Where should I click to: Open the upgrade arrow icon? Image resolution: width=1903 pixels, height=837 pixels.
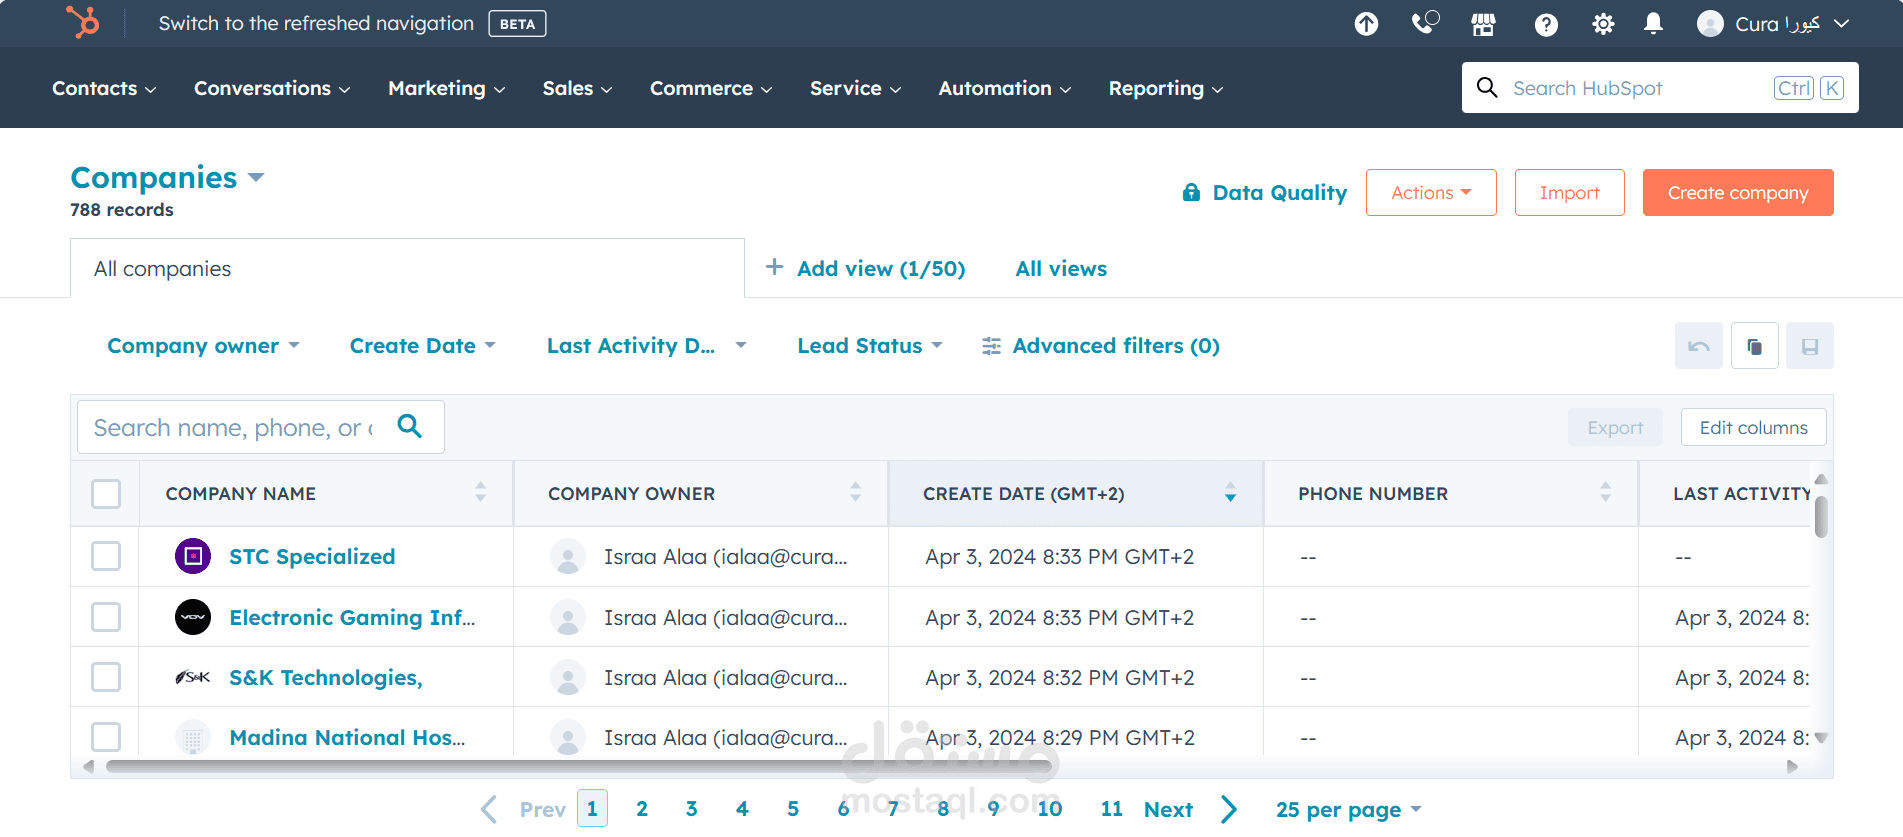(1366, 24)
